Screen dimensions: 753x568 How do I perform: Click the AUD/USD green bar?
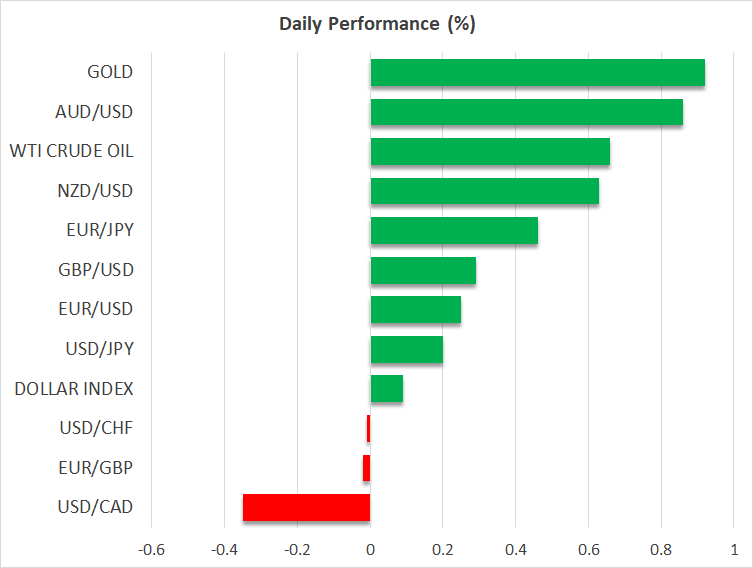(526, 112)
